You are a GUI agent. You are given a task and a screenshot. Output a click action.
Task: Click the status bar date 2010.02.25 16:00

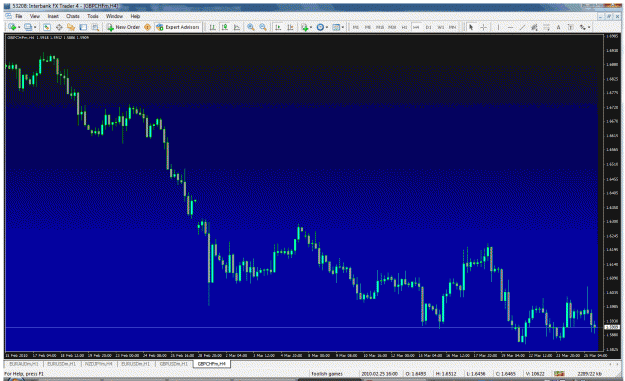tap(379, 374)
